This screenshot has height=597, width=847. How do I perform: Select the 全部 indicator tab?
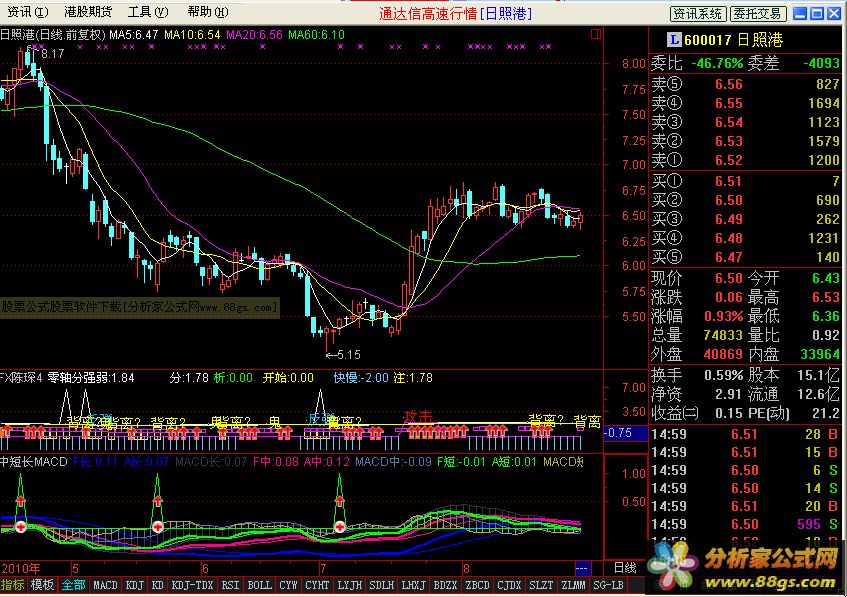pyautogui.click(x=73, y=585)
